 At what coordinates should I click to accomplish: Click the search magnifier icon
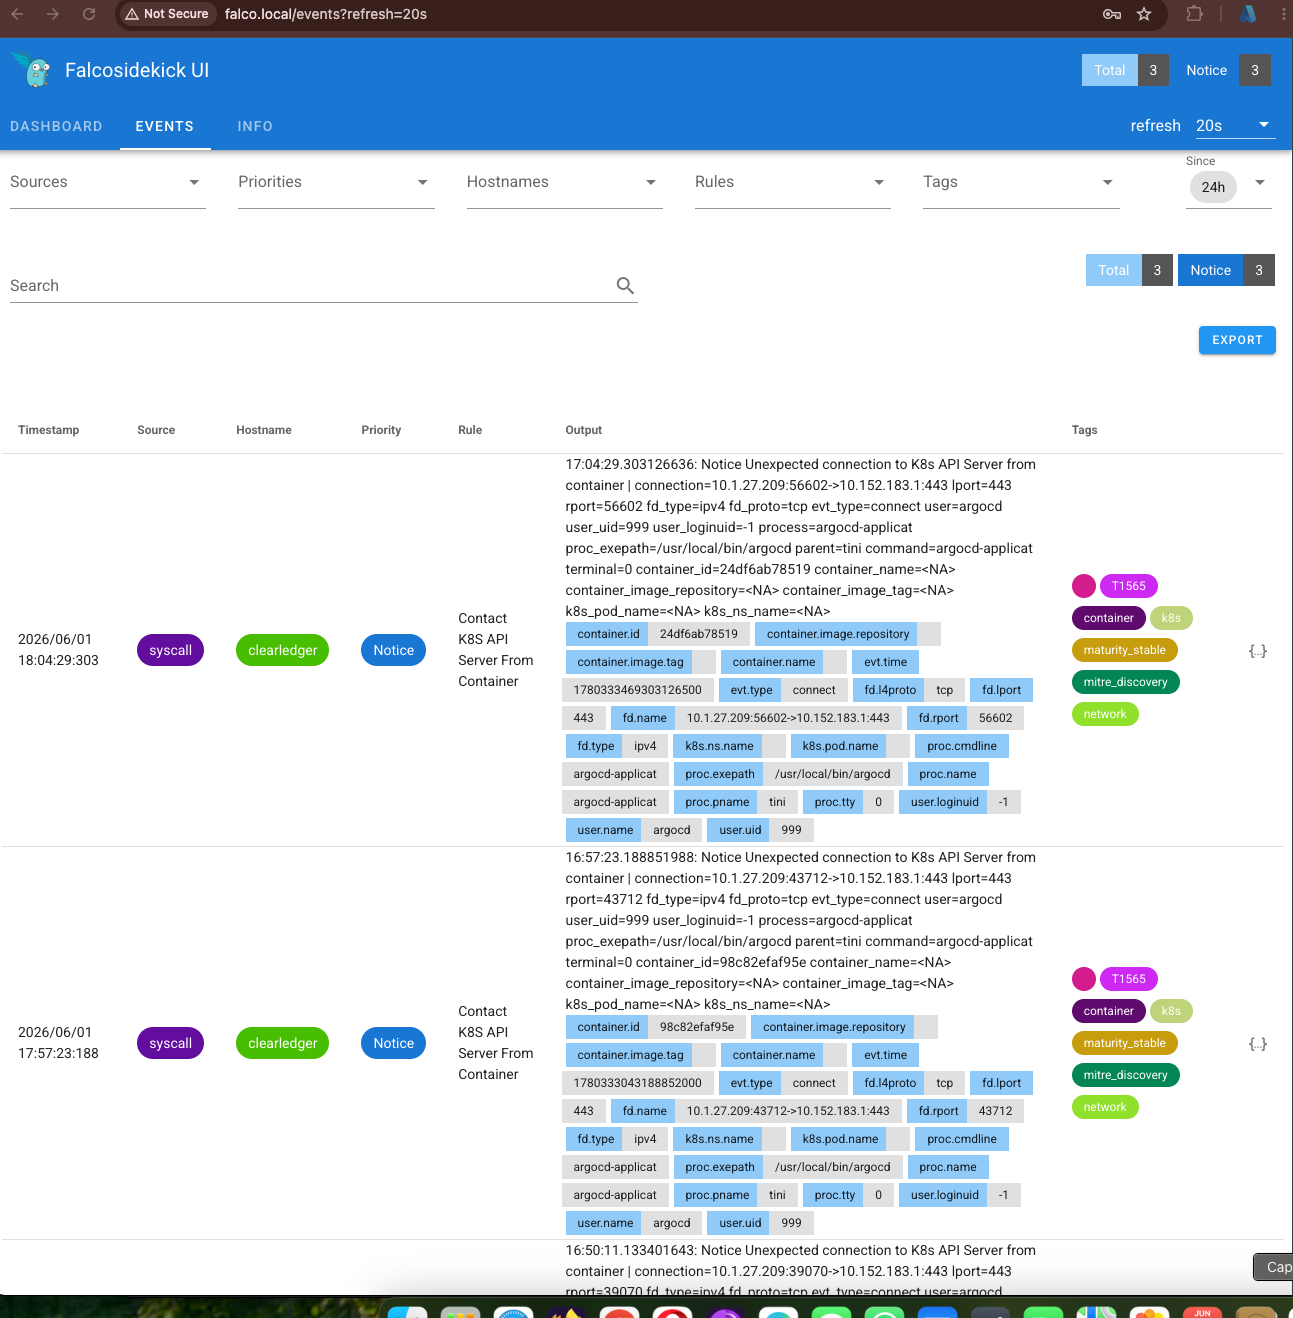(x=625, y=286)
